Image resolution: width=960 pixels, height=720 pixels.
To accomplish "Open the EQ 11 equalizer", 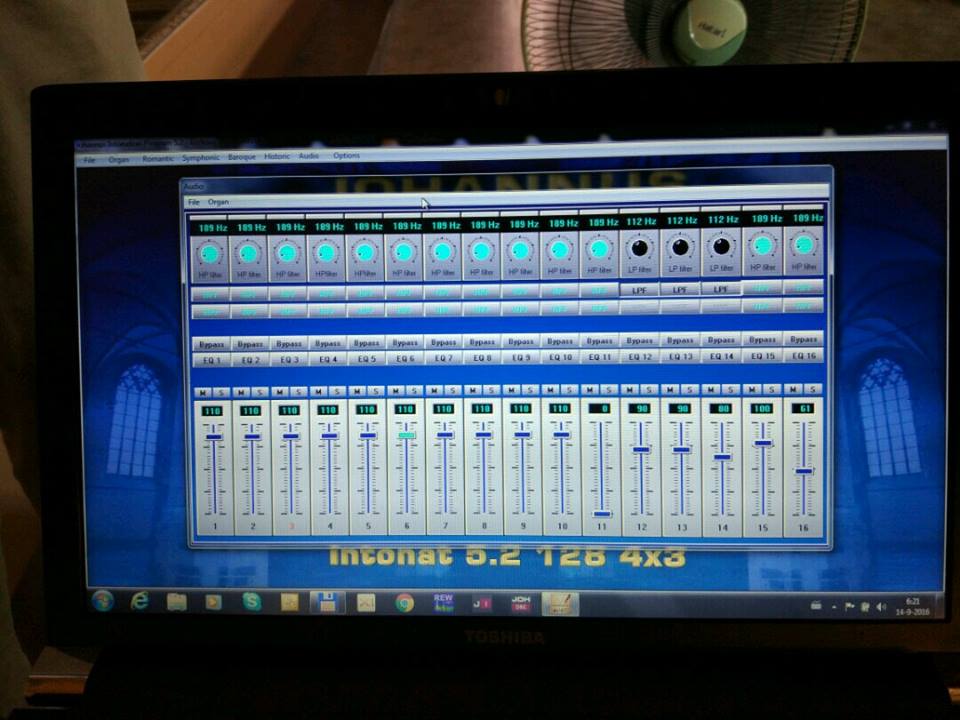I will (599, 357).
